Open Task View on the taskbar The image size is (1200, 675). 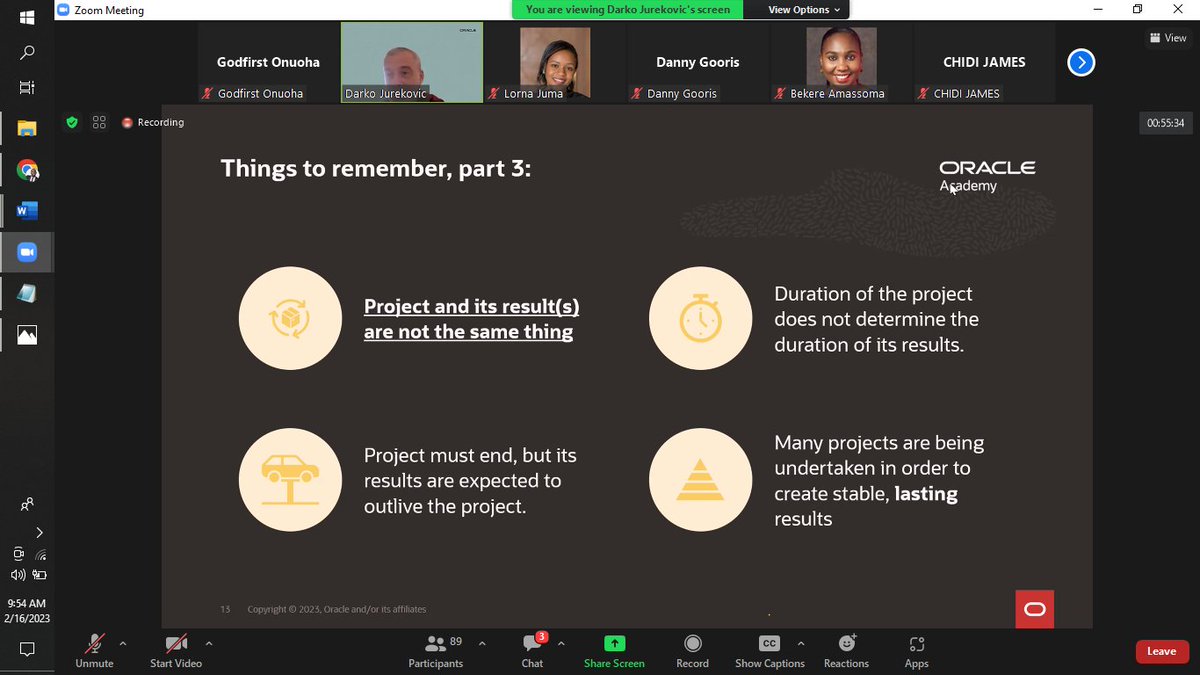click(27, 87)
